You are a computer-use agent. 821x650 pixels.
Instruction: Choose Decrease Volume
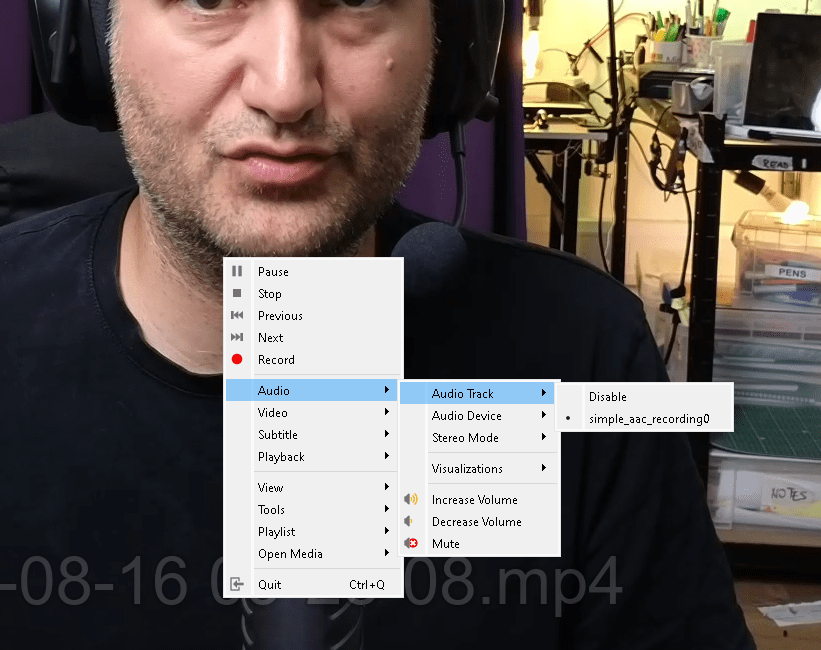(x=479, y=521)
